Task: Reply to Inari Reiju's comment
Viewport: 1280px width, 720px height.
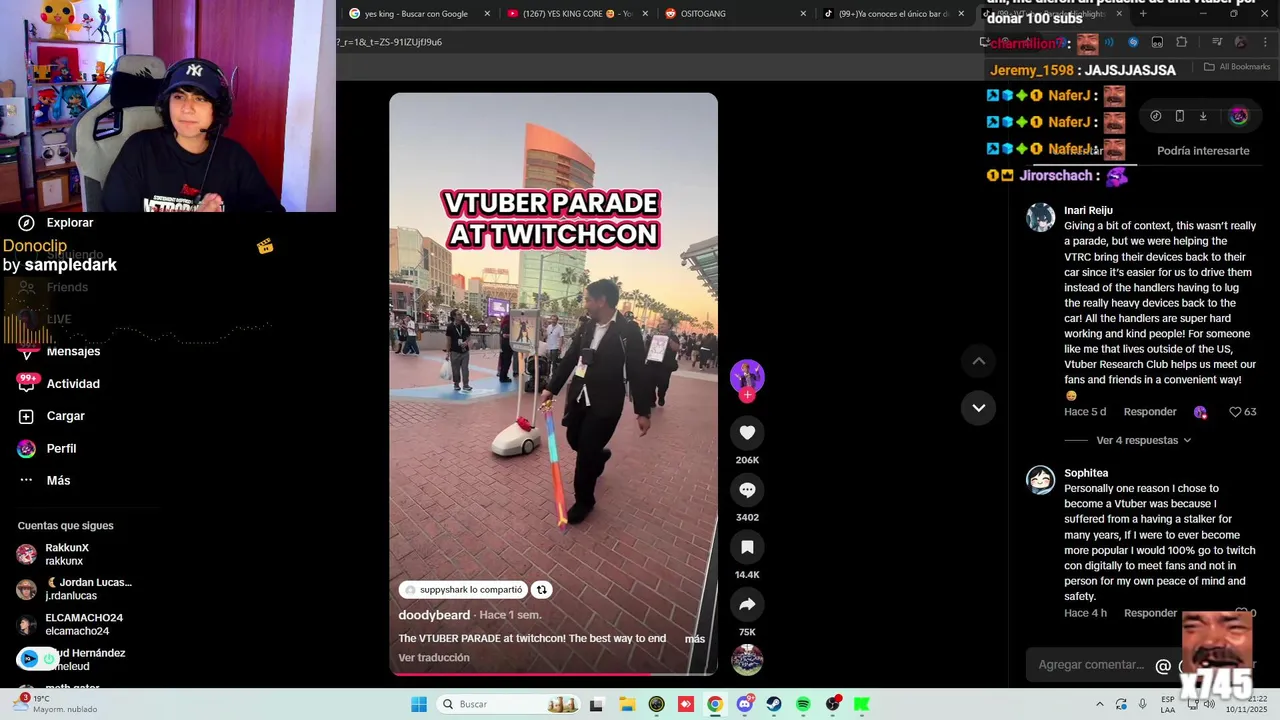Action: coord(1150,412)
